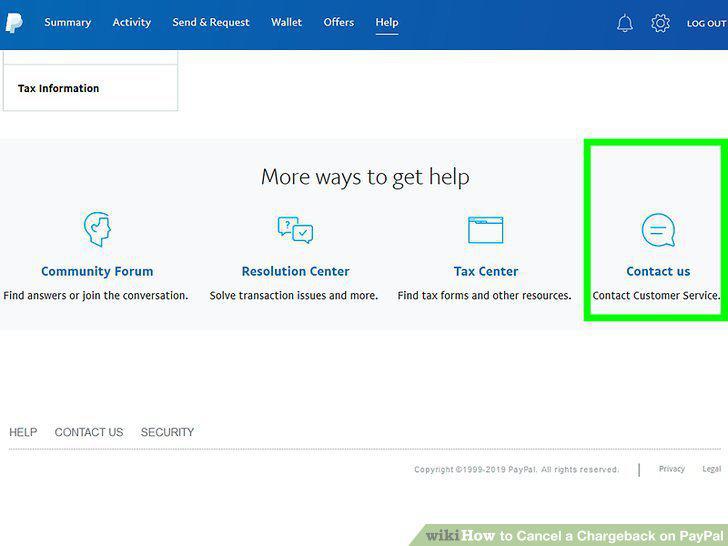
Task: Click the Contact us heading link
Action: point(658,271)
